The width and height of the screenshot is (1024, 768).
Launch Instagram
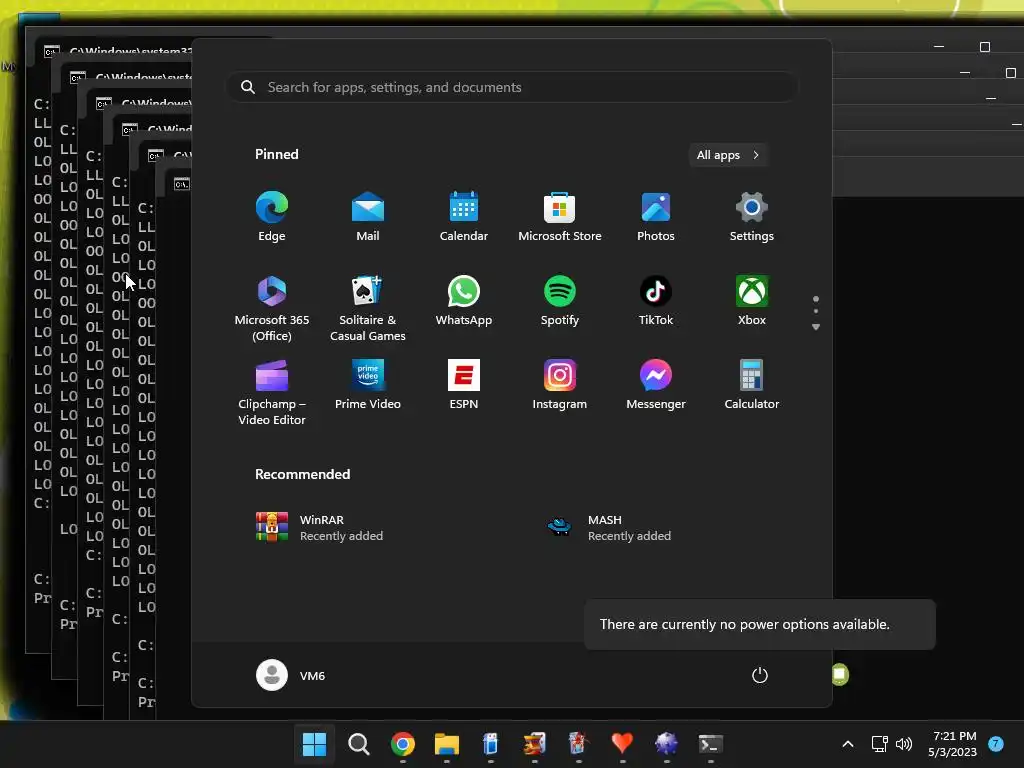[560, 385]
